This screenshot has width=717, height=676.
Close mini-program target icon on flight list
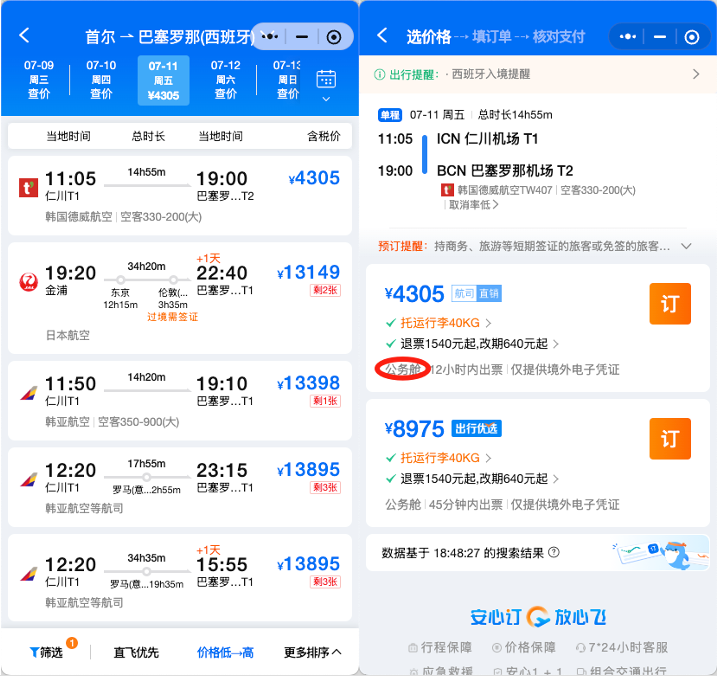(334, 37)
